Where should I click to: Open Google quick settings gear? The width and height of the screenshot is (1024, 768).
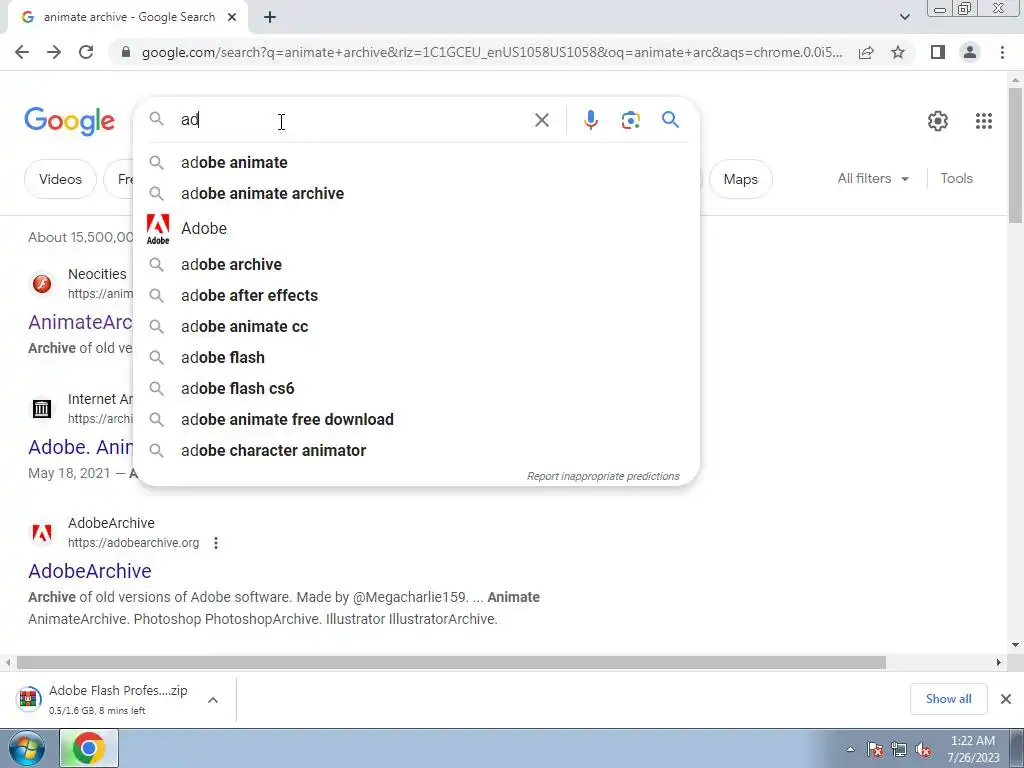pos(938,121)
